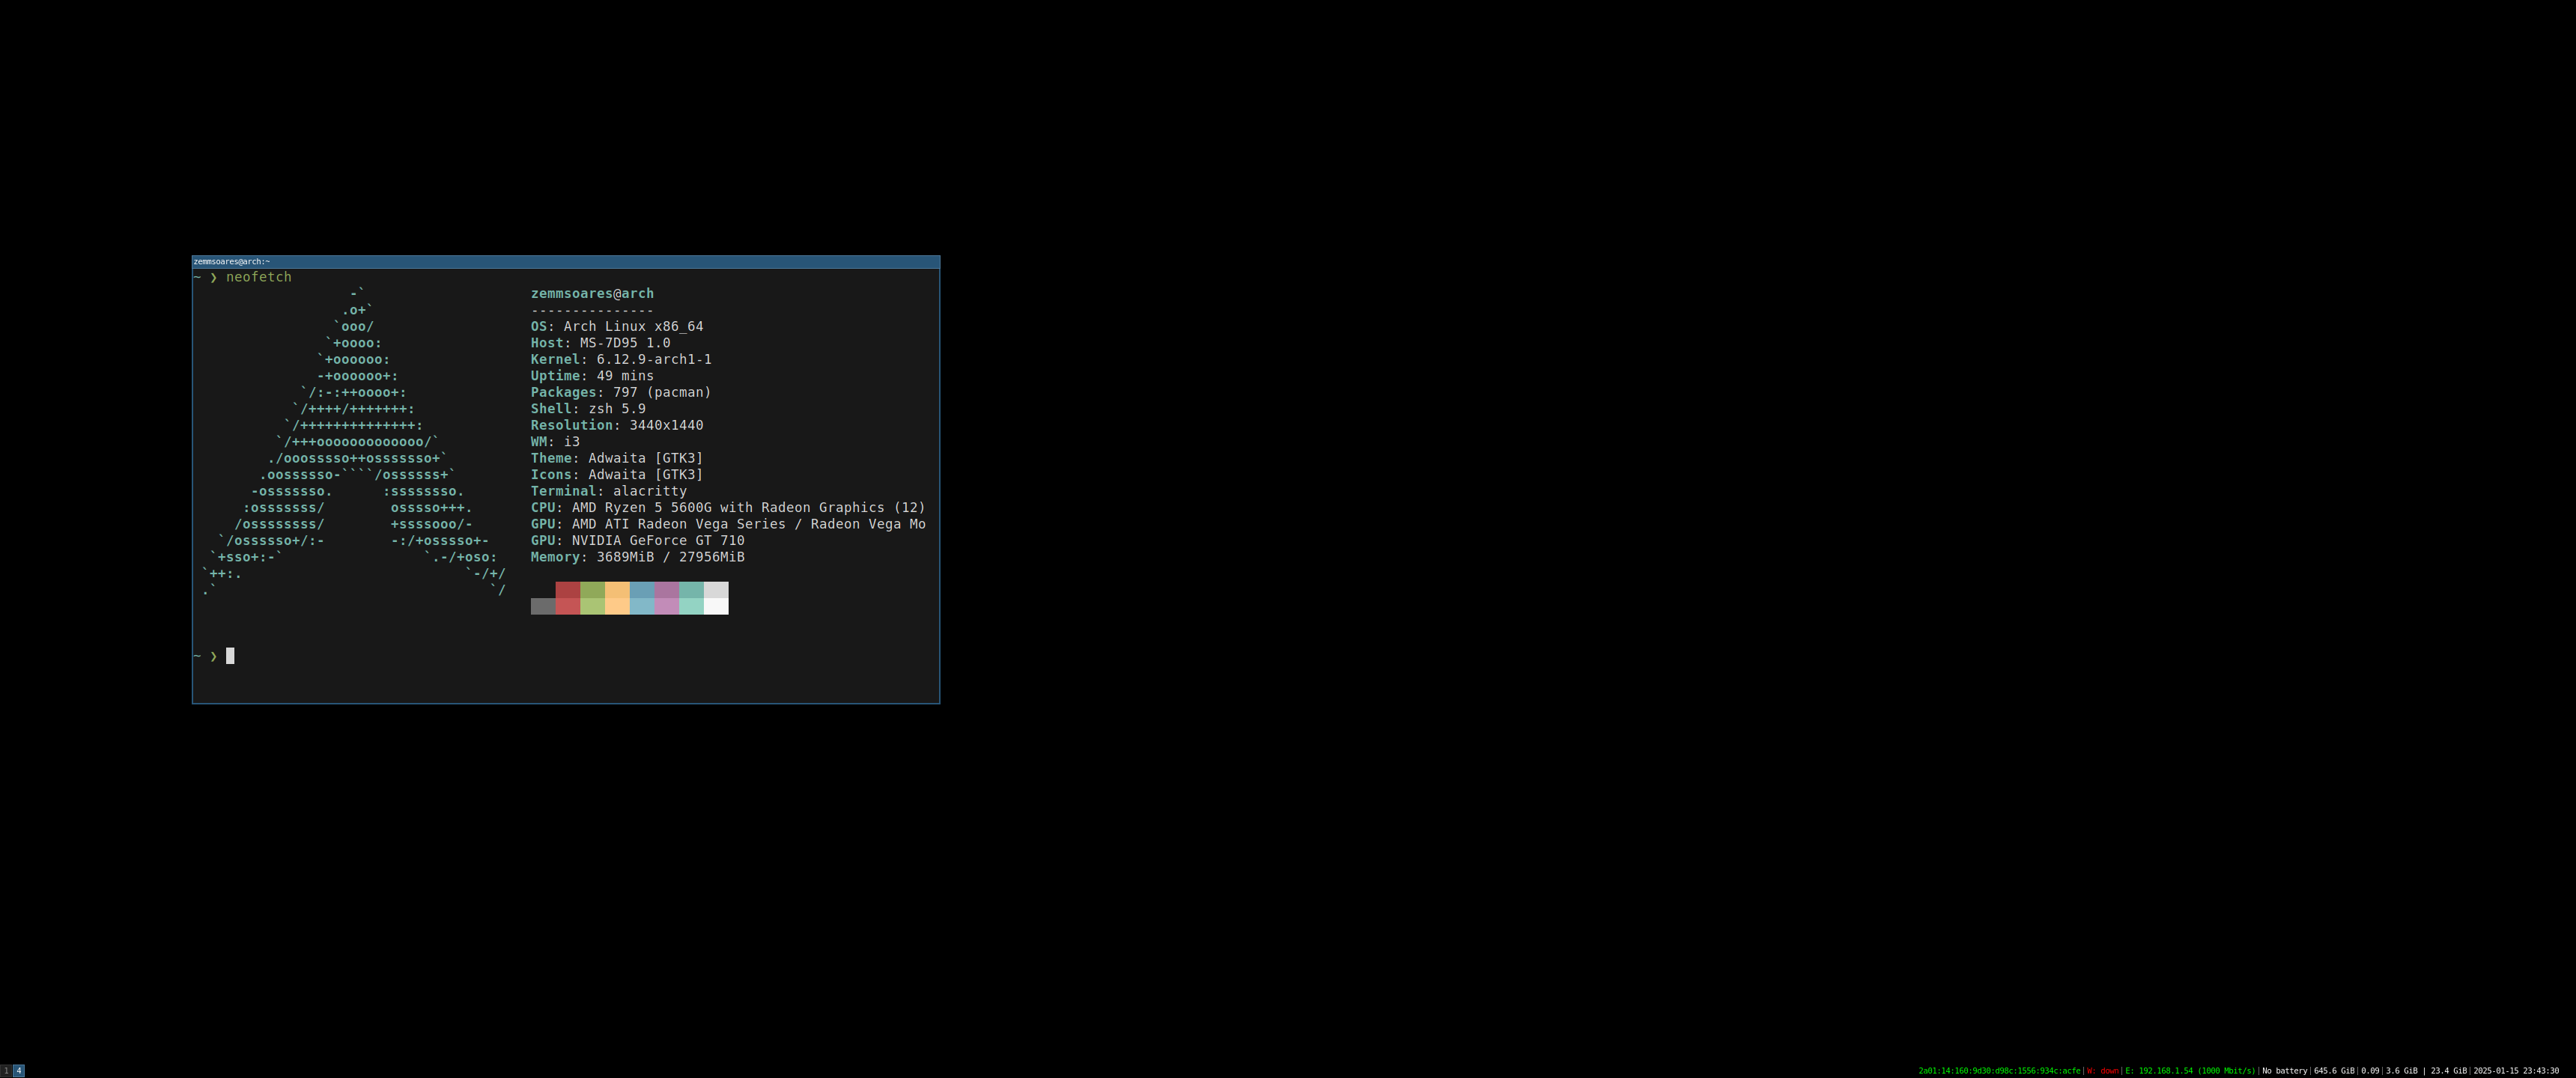
Task: Select the active workspace 4 button
Action: tap(19, 1070)
